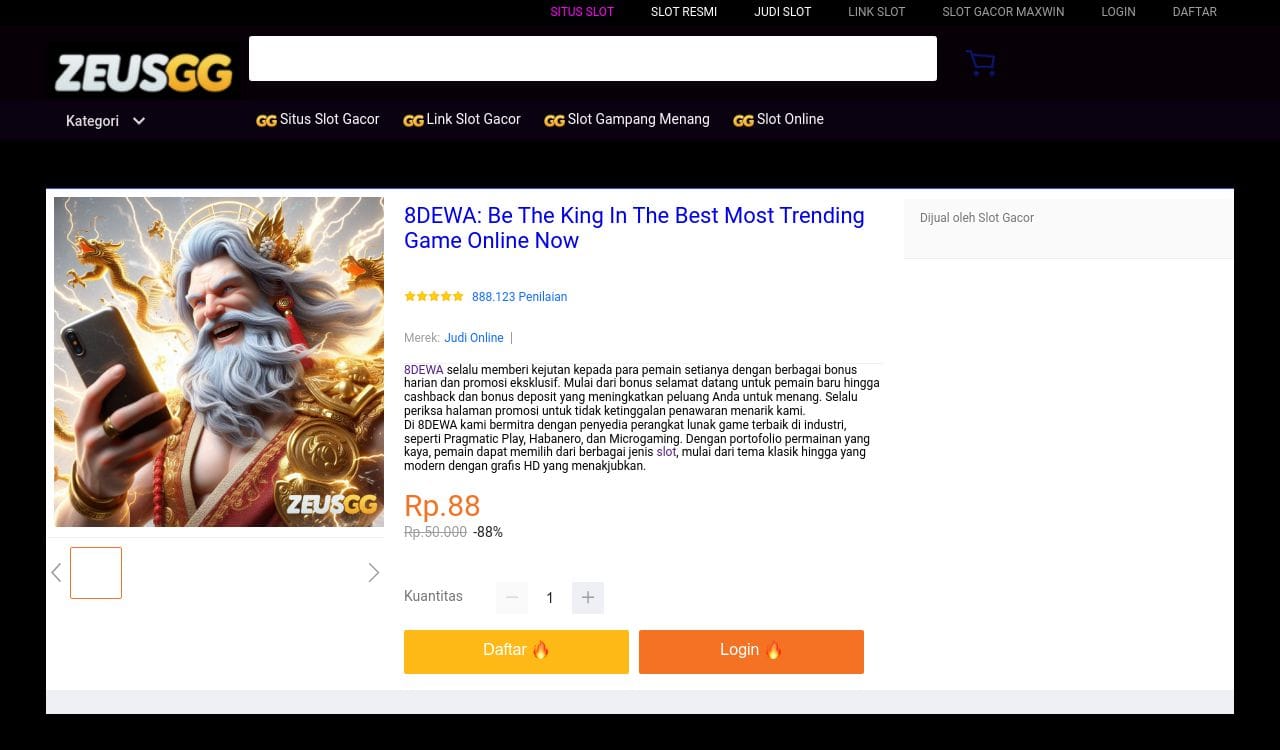Increase quantity with plus button
The image size is (1280, 750).
pos(588,598)
